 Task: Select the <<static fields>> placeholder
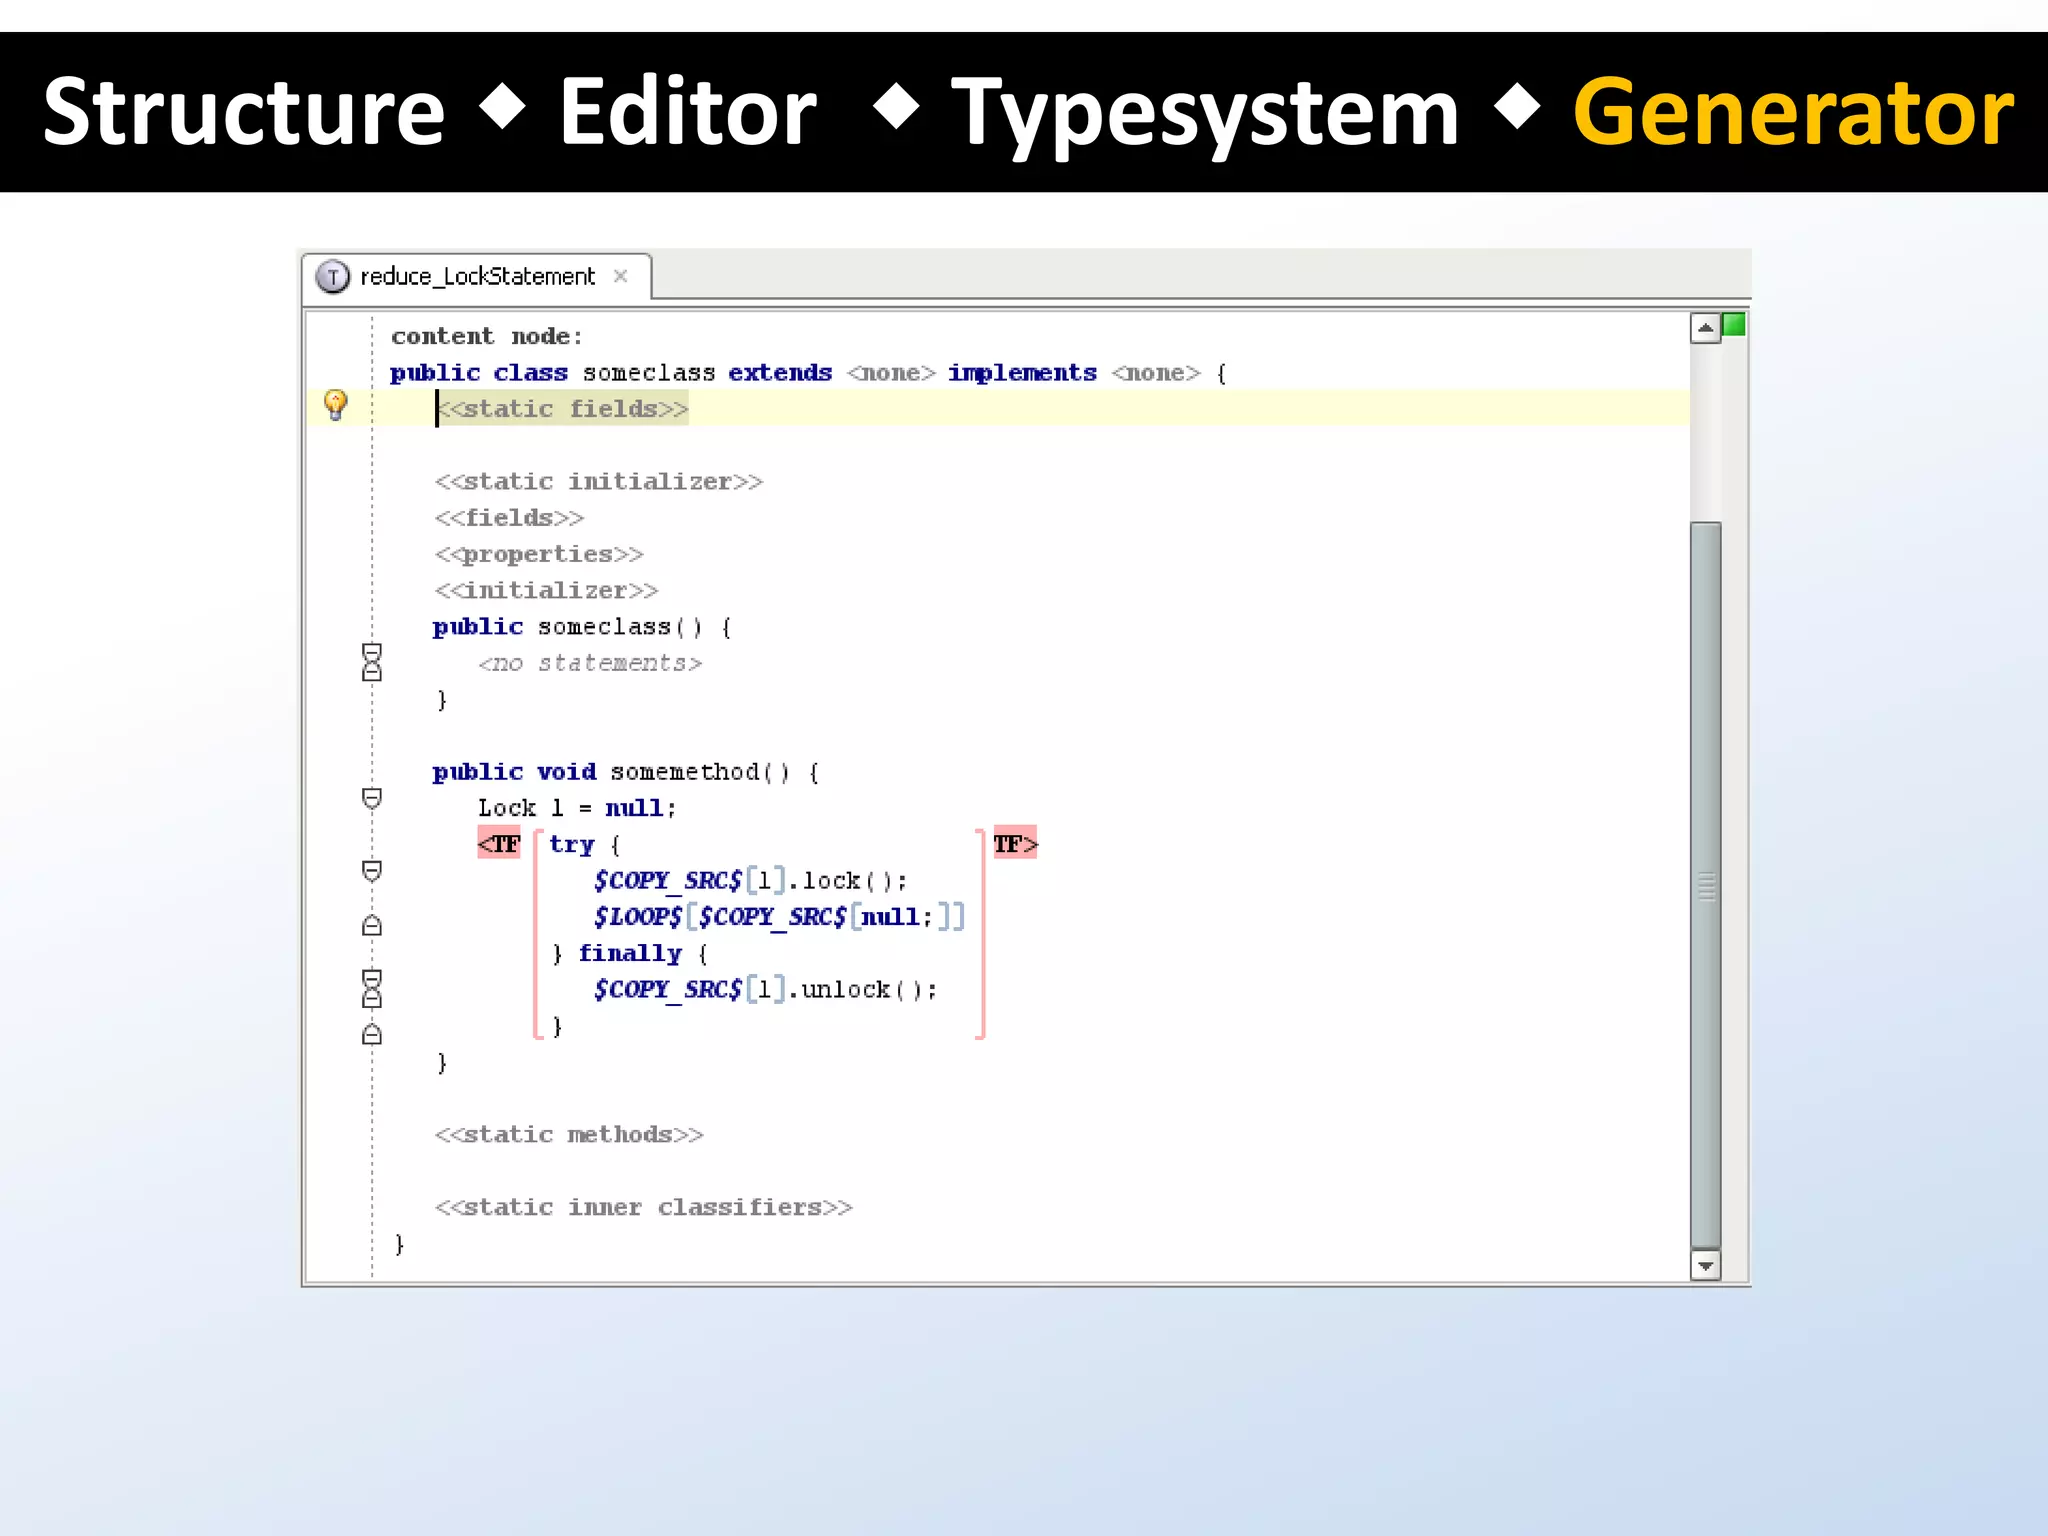pyautogui.click(x=563, y=409)
